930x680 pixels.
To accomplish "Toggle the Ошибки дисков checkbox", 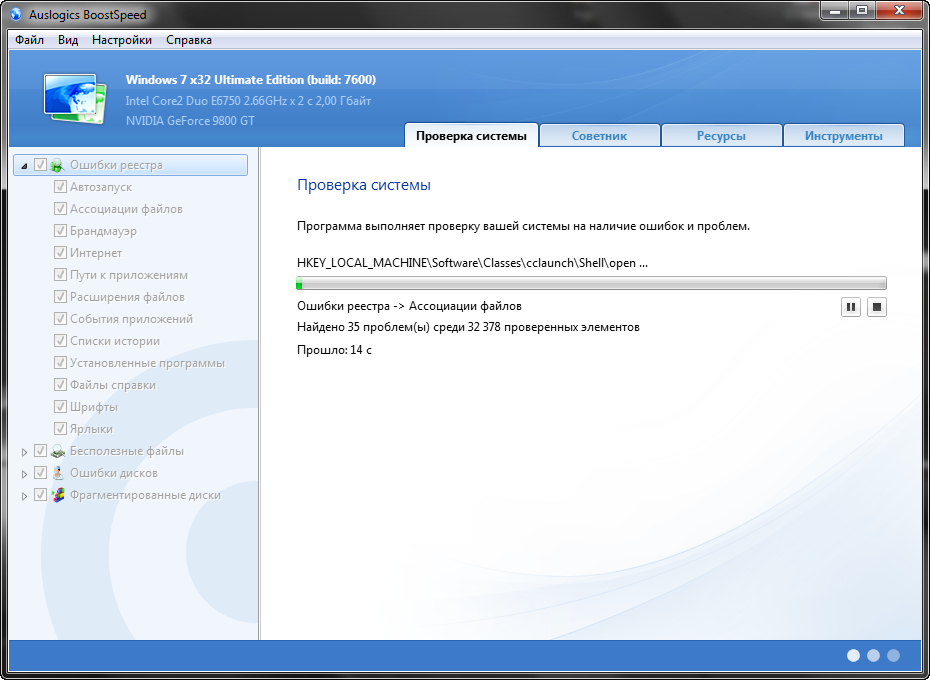I will point(40,473).
